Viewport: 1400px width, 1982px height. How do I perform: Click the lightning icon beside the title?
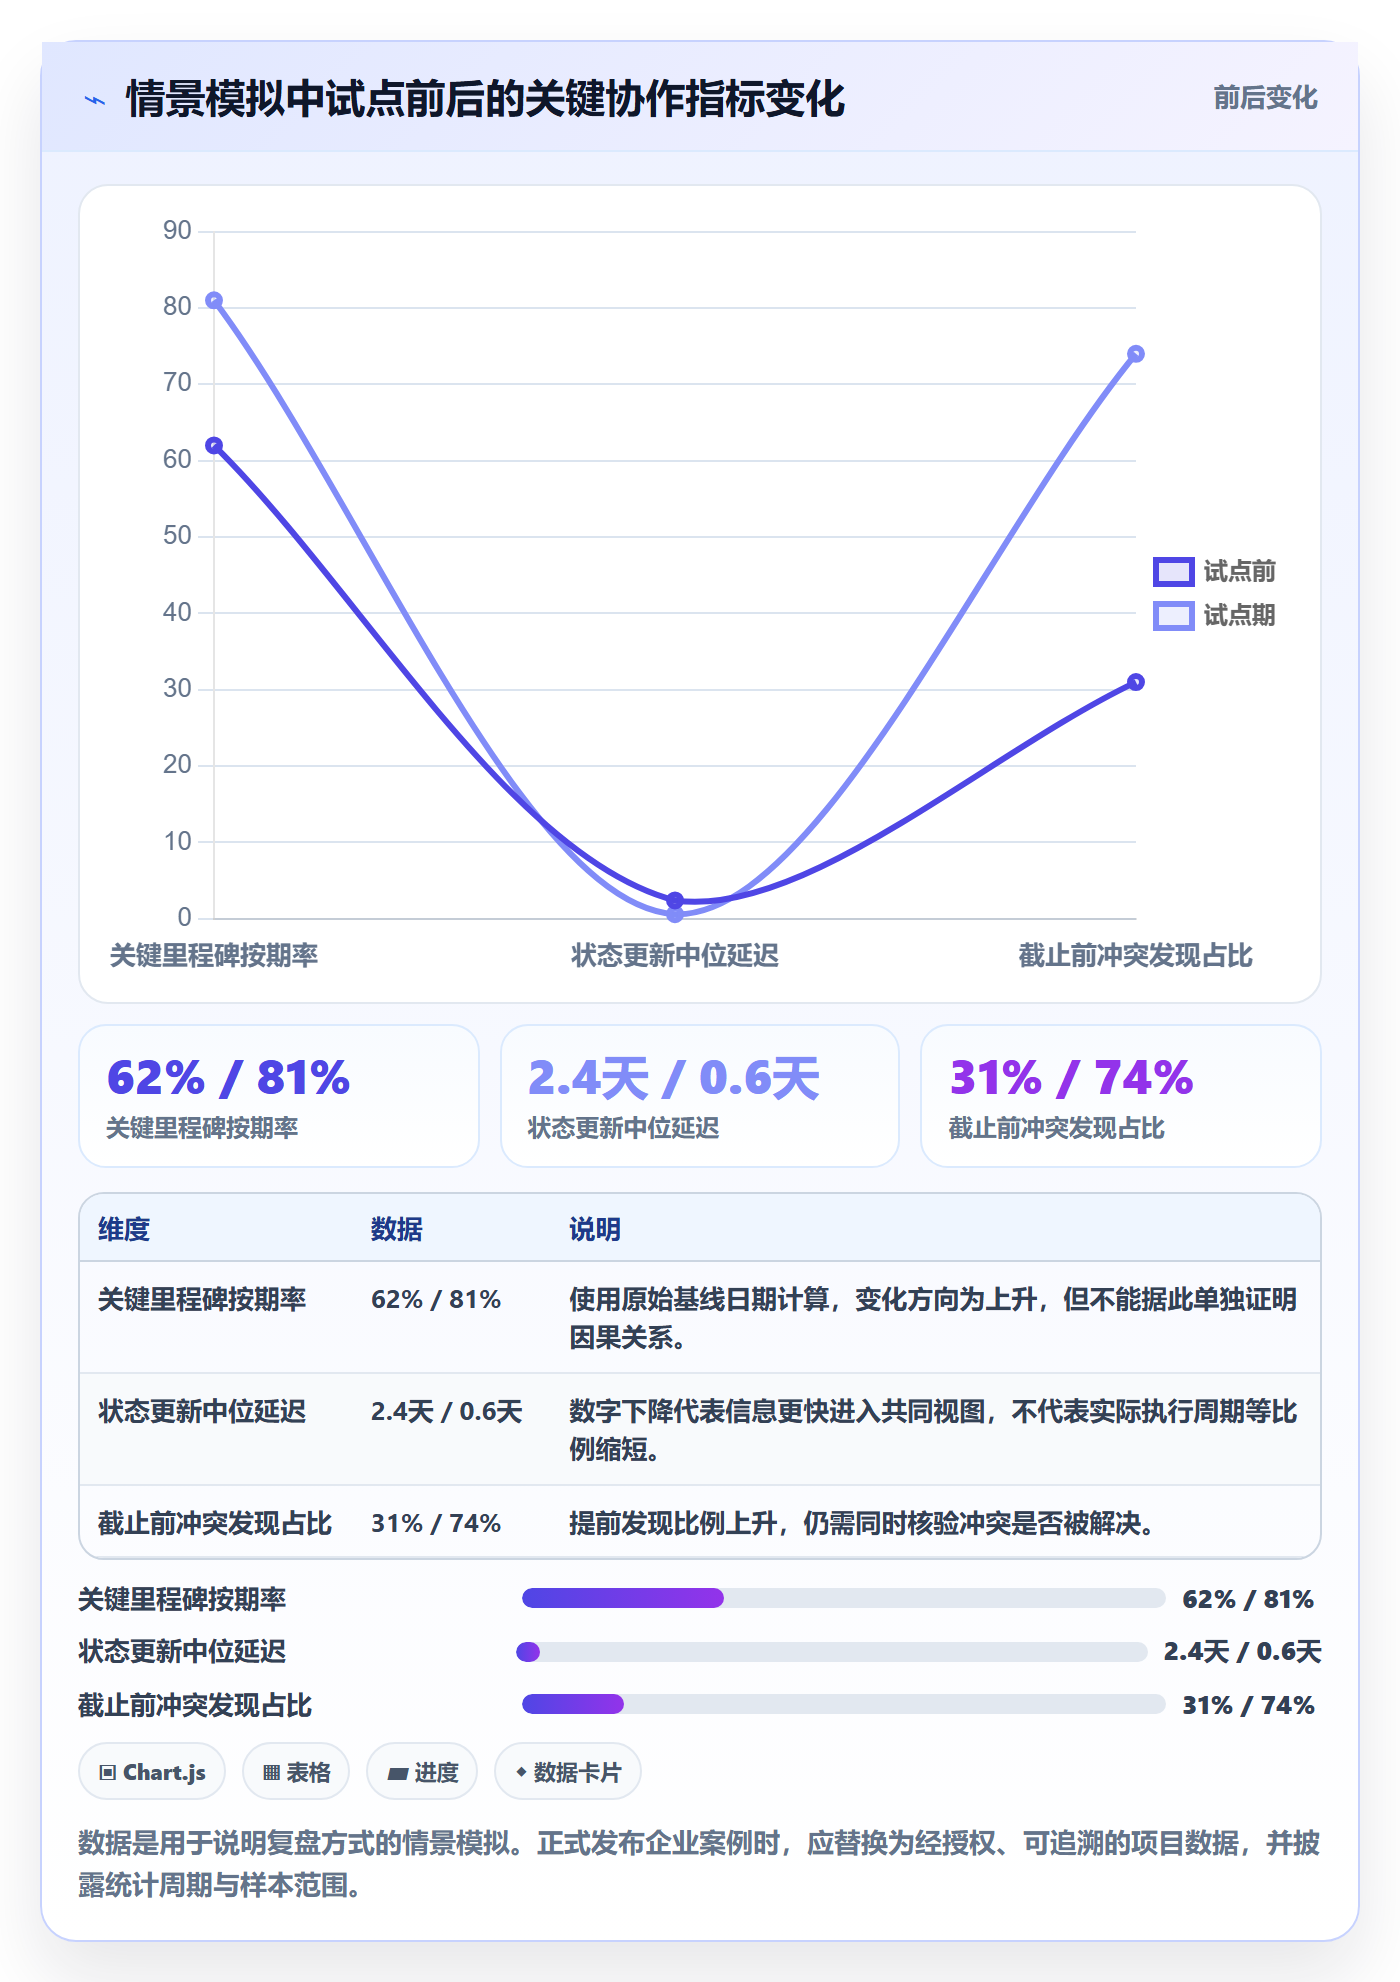[x=95, y=100]
